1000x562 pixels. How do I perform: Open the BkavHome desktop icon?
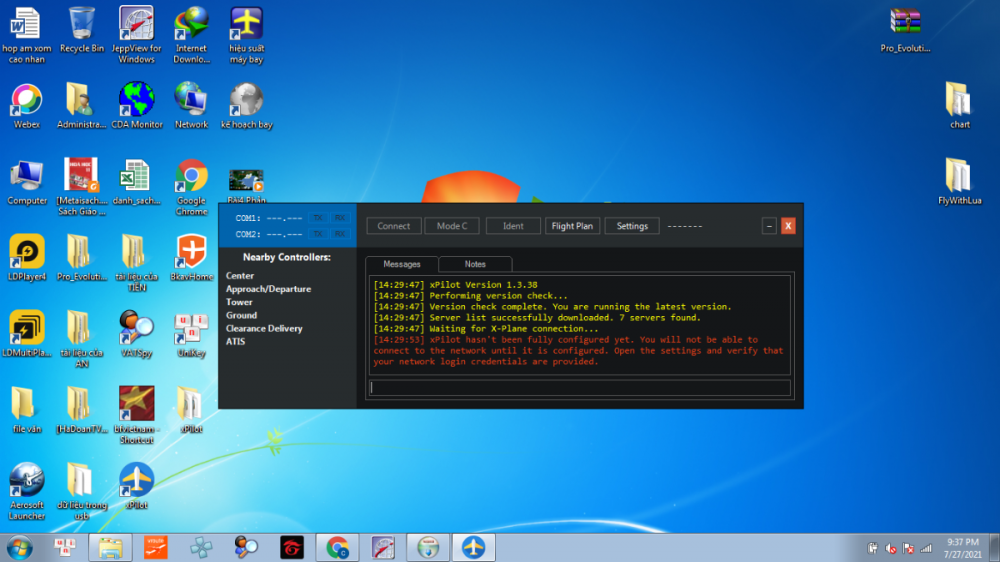click(x=191, y=253)
